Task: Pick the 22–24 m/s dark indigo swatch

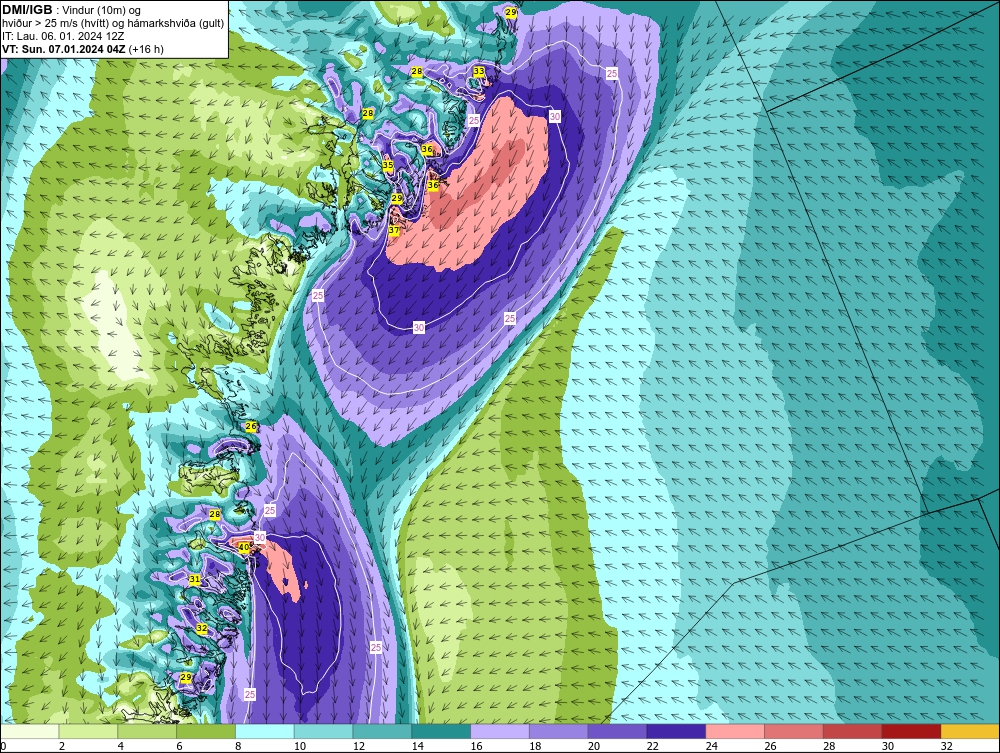Action: 676,731
